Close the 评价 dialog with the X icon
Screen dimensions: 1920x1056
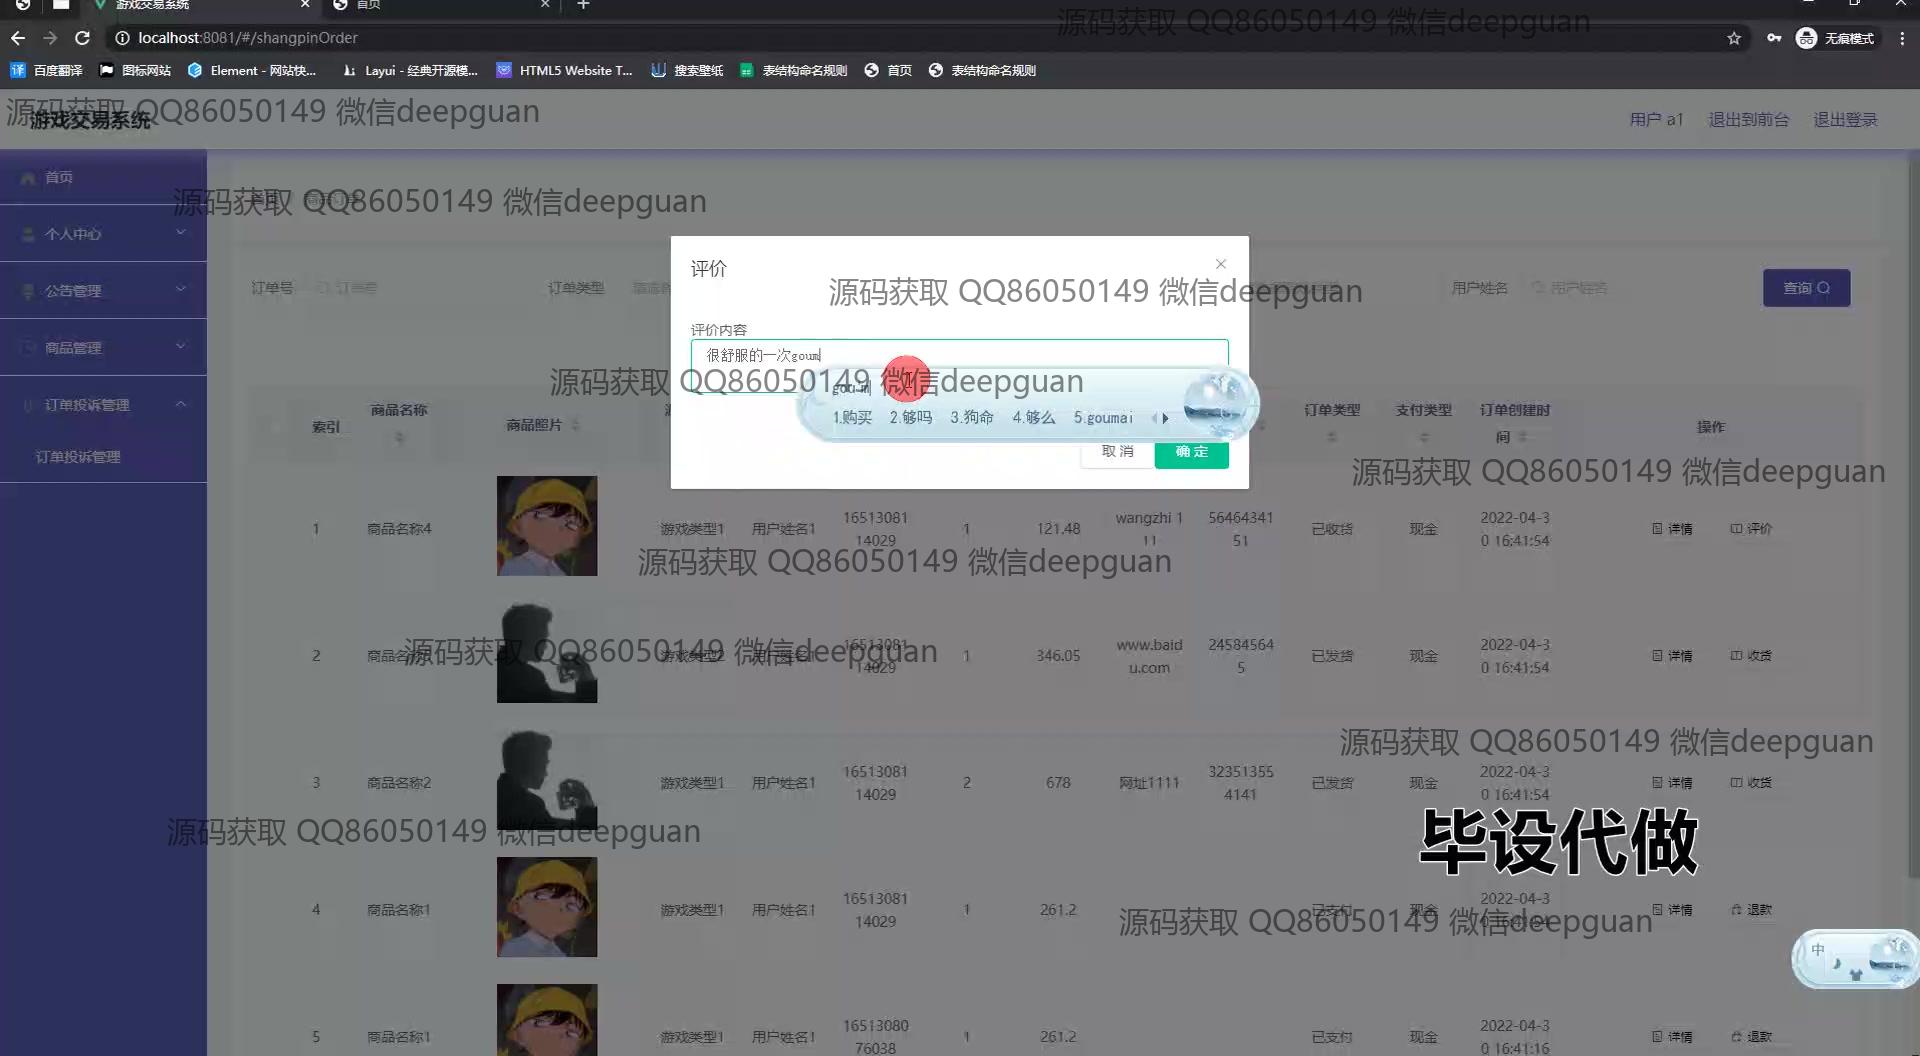(1220, 264)
